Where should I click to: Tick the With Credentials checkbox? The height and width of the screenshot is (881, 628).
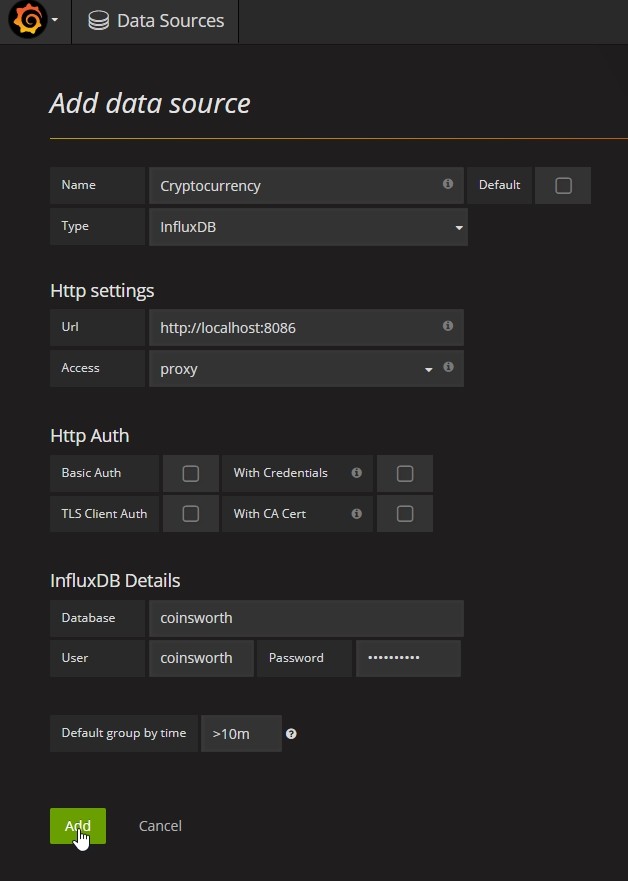pos(405,474)
